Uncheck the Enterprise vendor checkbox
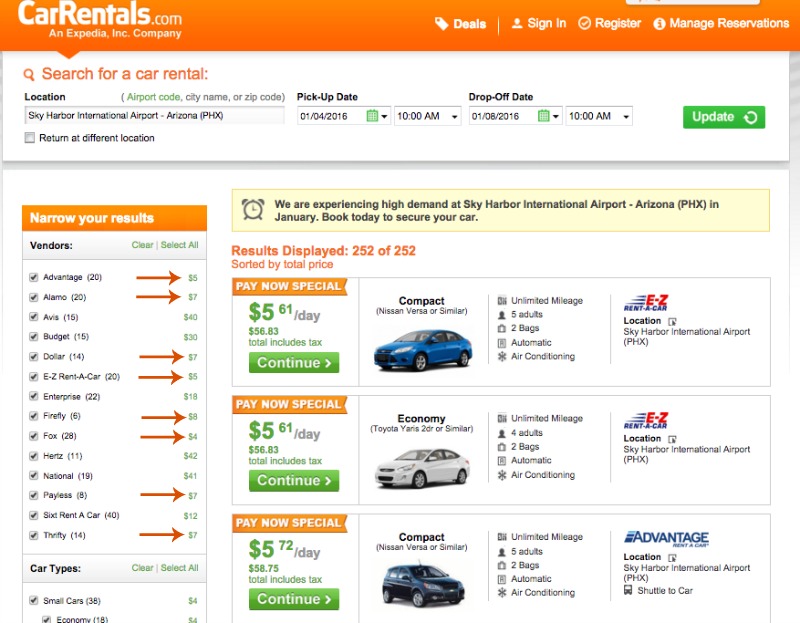The width and height of the screenshot is (800, 623). [x=34, y=396]
